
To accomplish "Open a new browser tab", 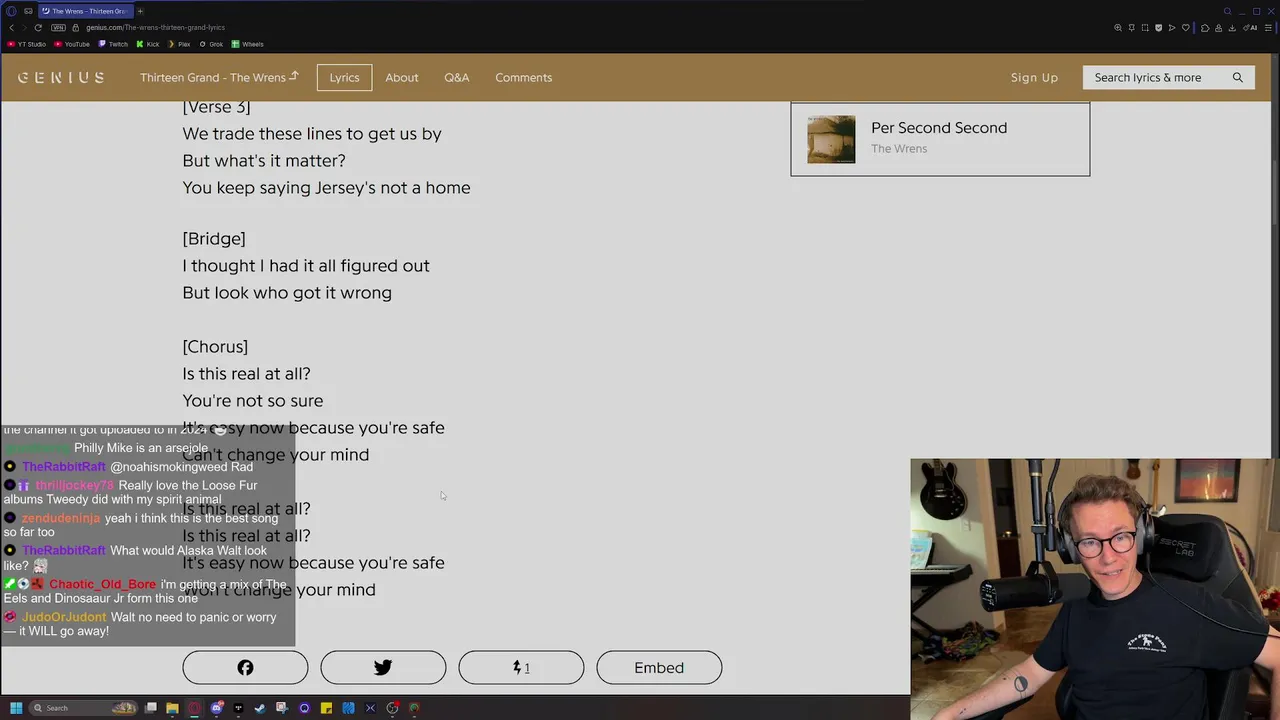I will coord(140,11).
